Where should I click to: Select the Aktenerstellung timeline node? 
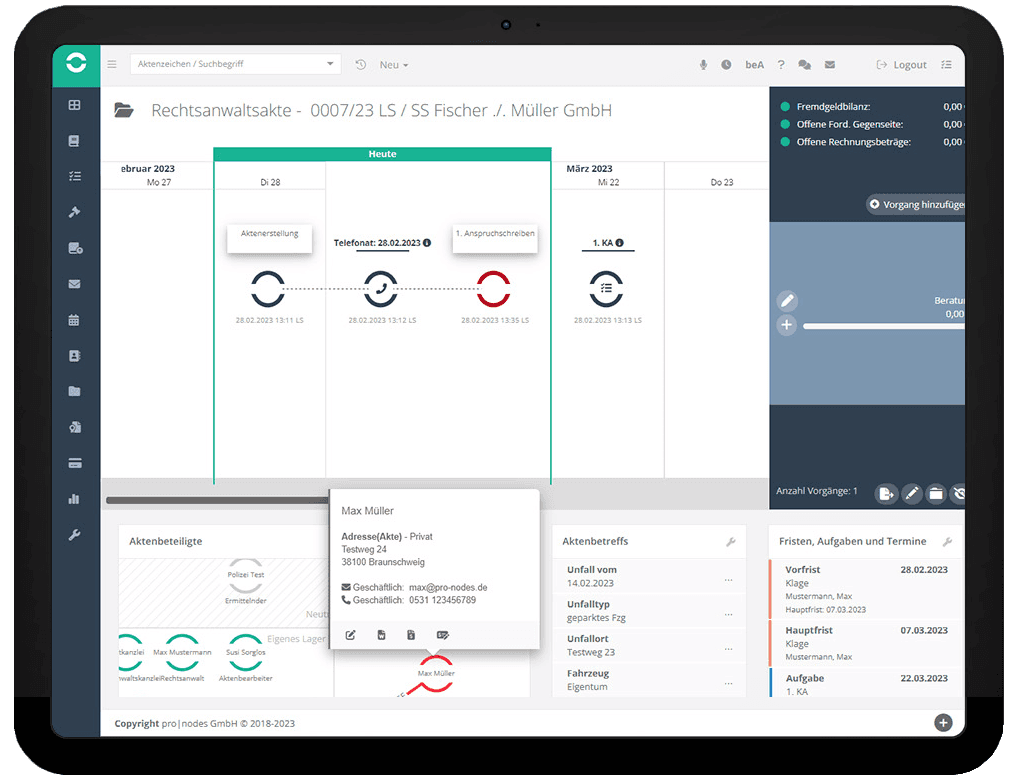tap(268, 288)
